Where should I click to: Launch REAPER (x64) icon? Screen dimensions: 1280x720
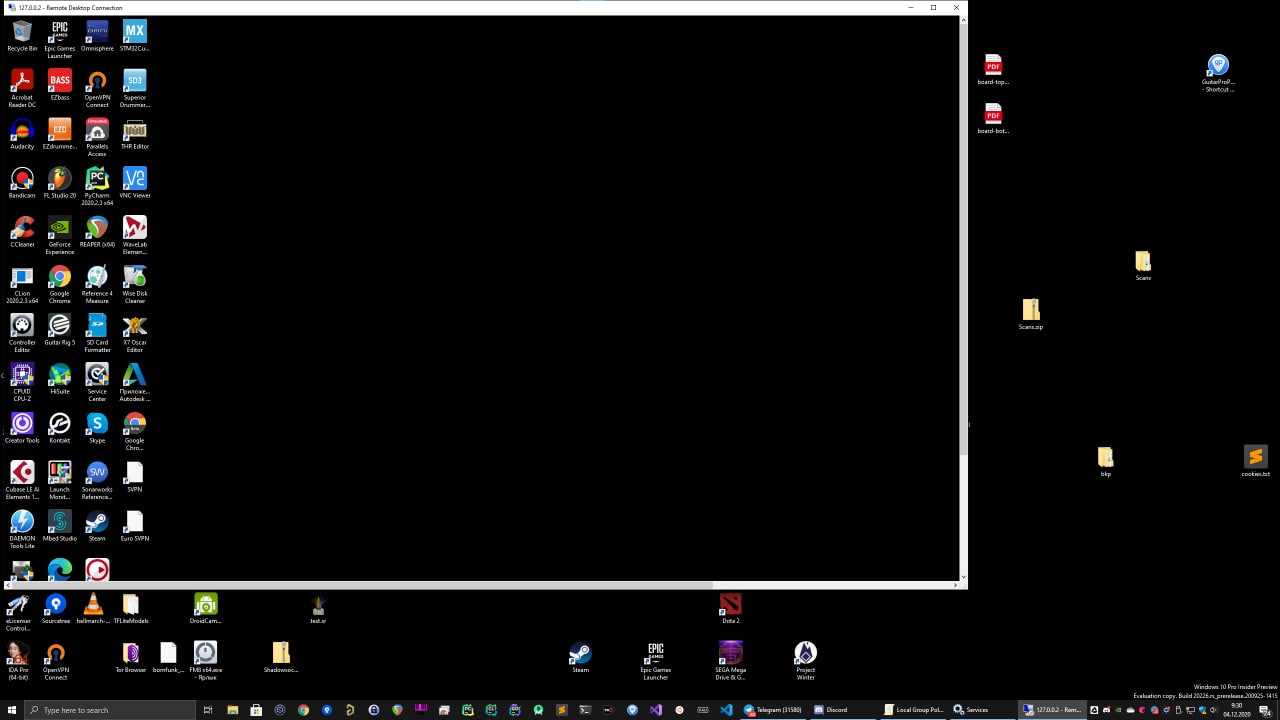point(97,231)
